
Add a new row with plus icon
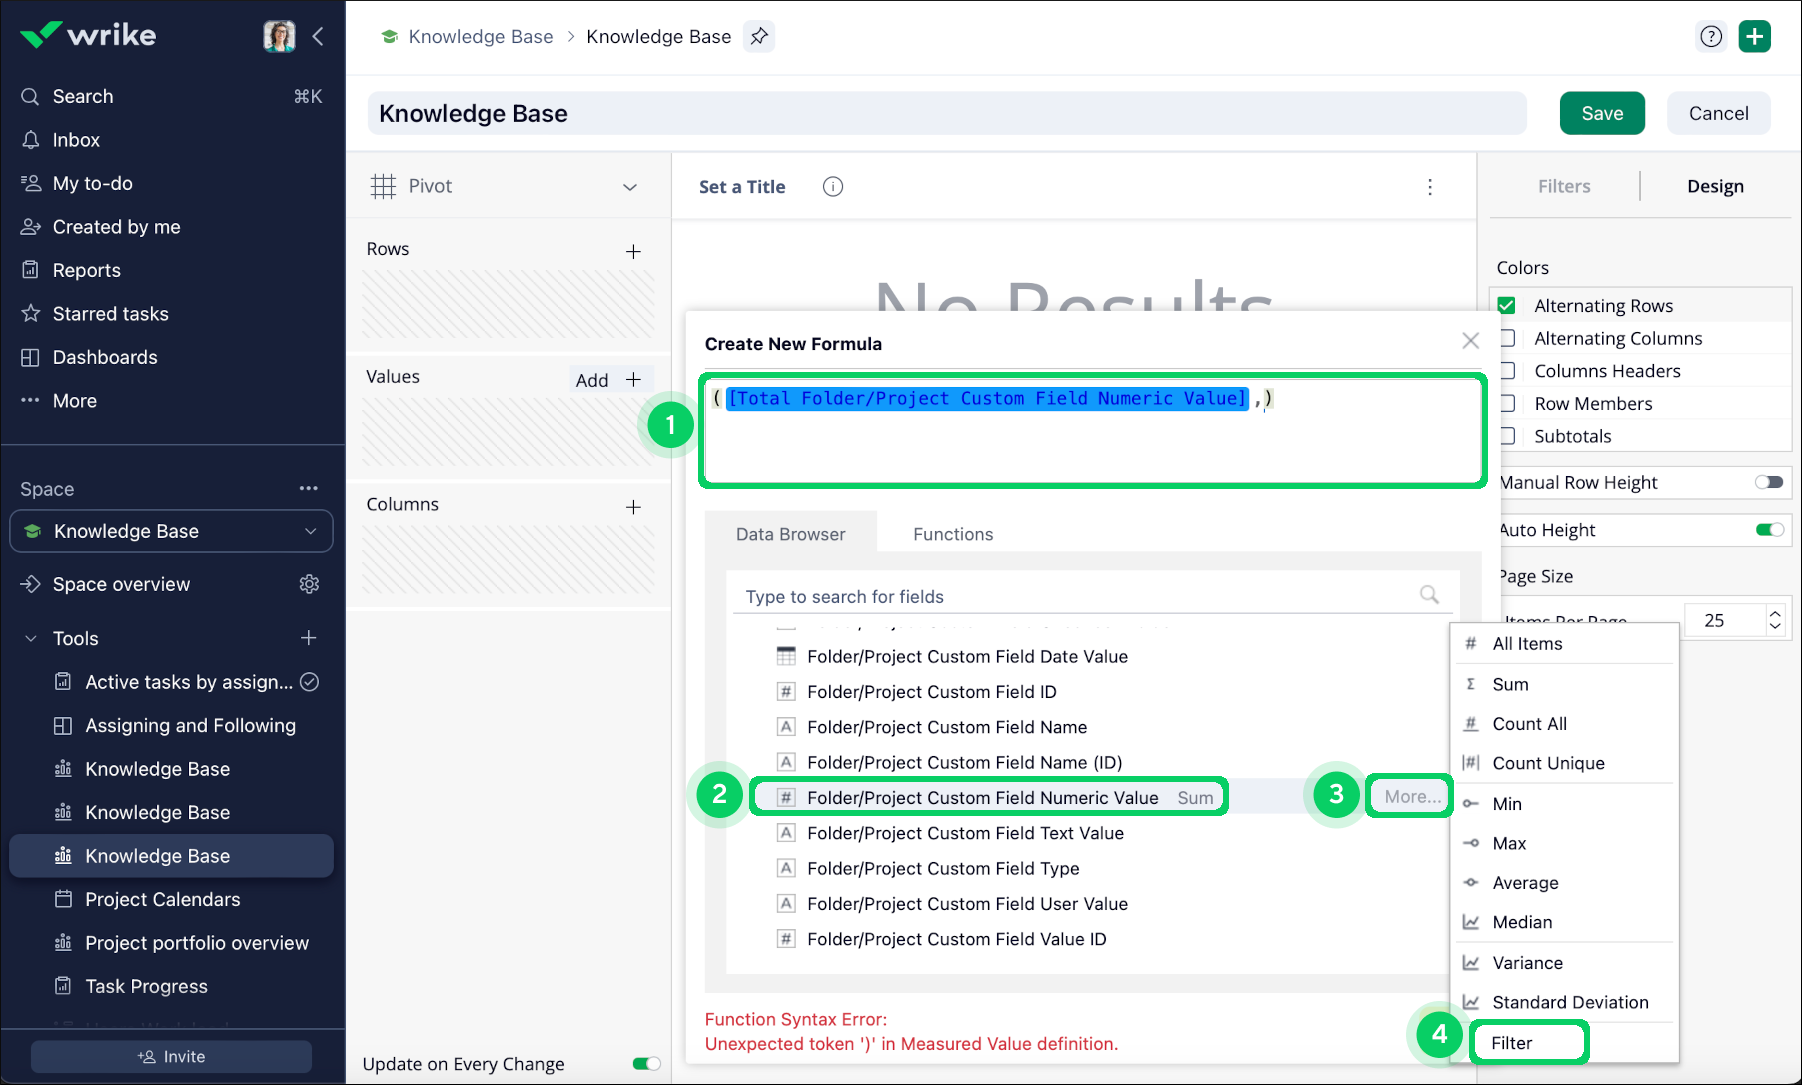coord(633,251)
